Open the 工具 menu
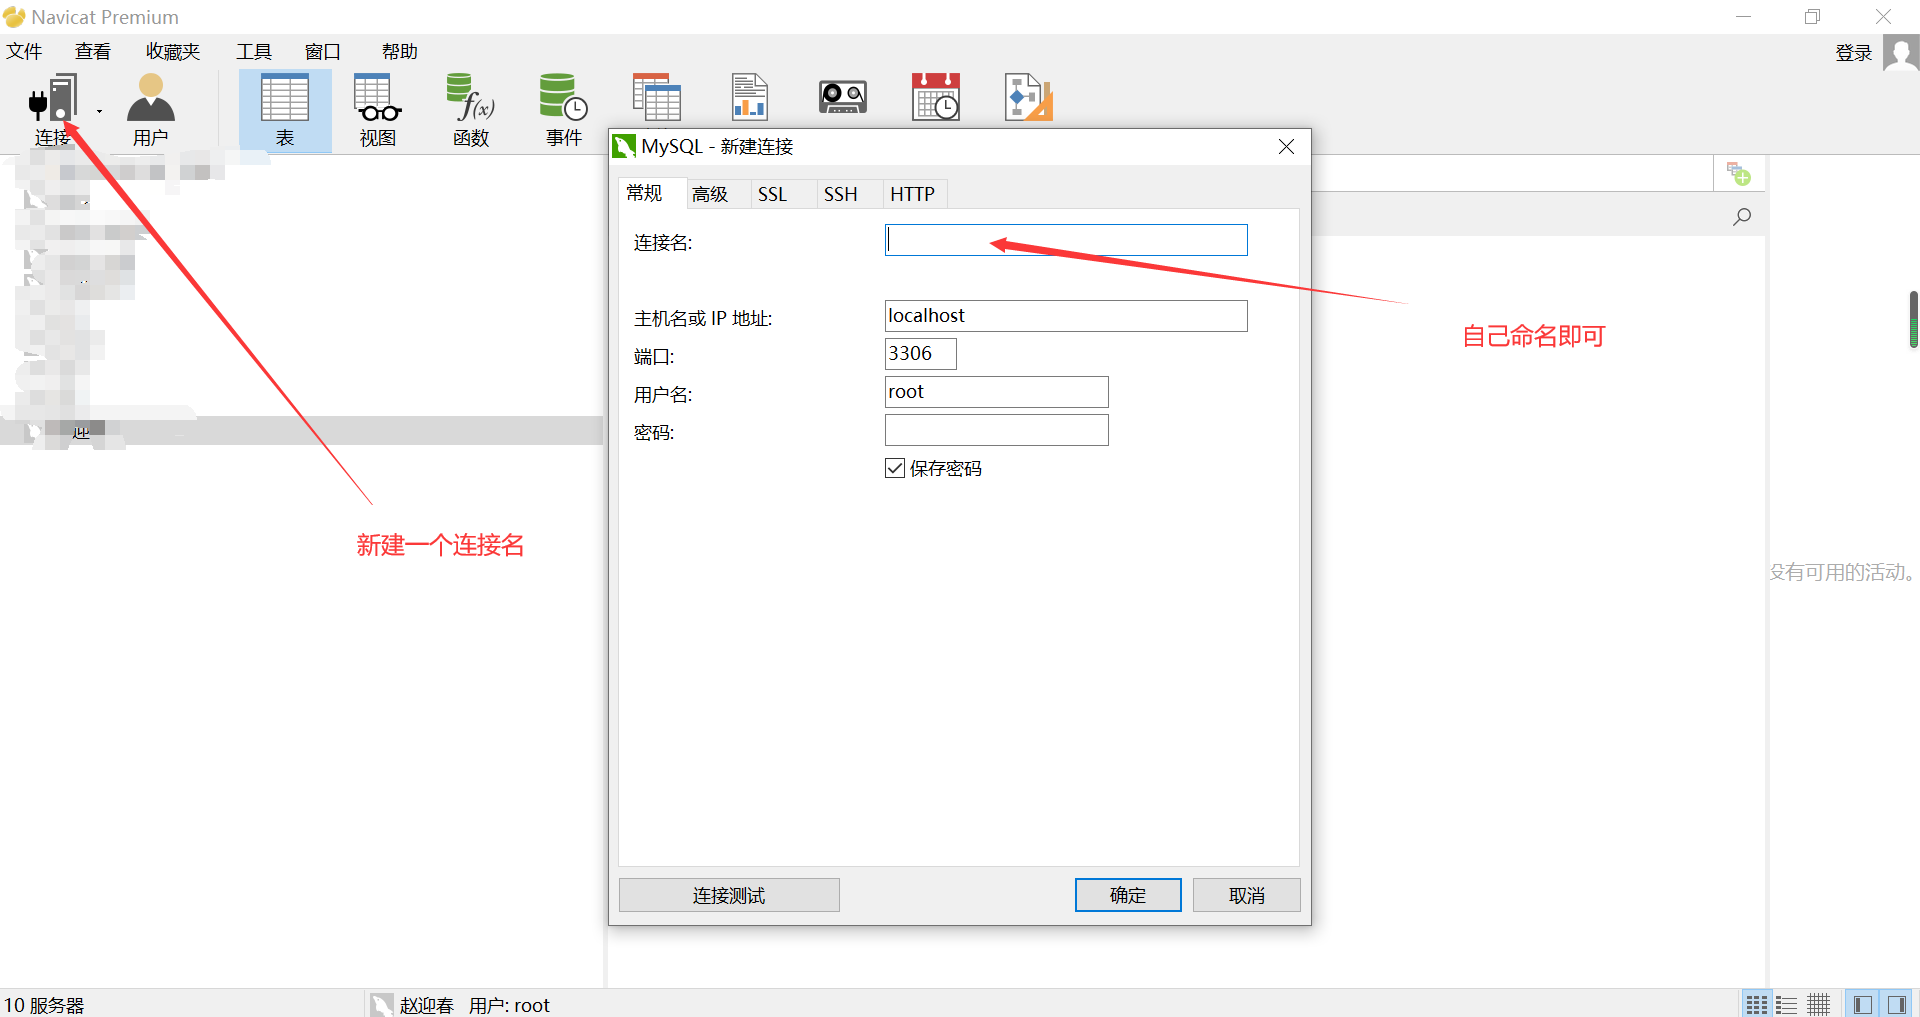Image resolution: width=1920 pixels, height=1017 pixels. (254, 51)
